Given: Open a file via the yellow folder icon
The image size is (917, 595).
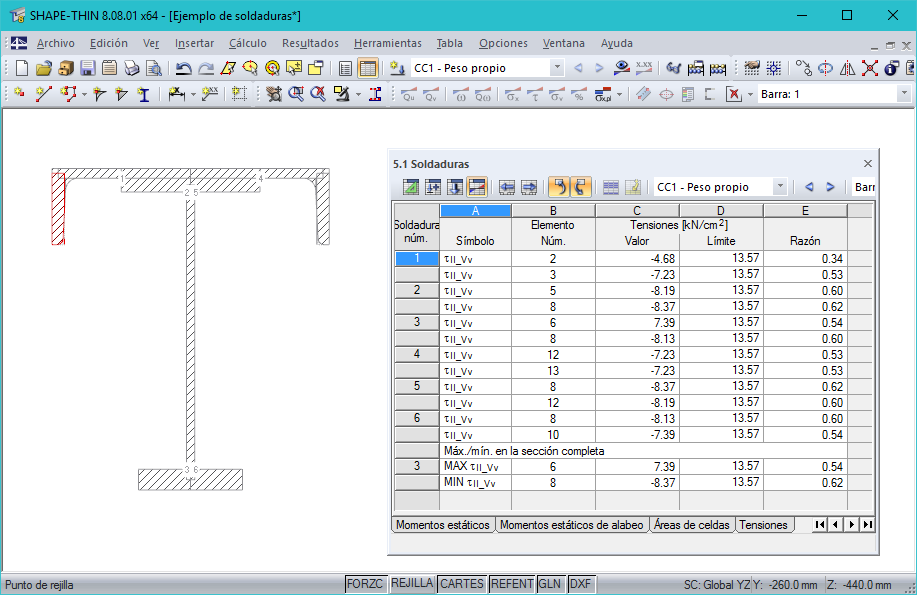Looking at the screenshot, I should click(x=43, y=68).
